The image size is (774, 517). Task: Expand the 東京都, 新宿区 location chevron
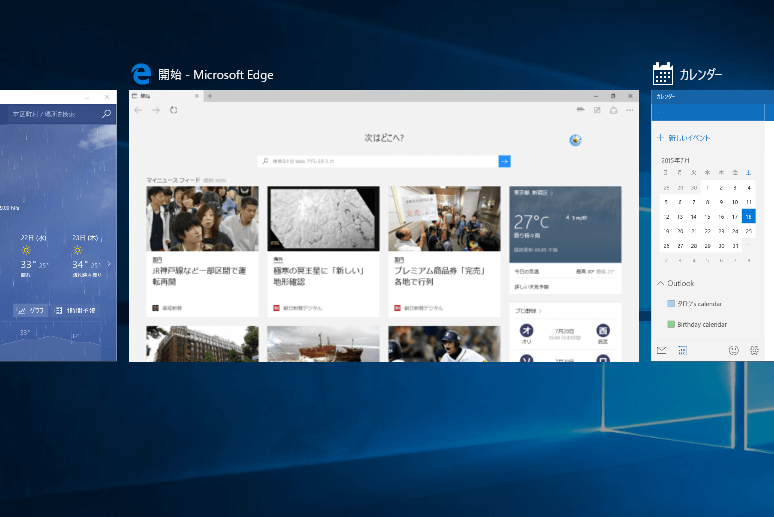tap(552, 193)
